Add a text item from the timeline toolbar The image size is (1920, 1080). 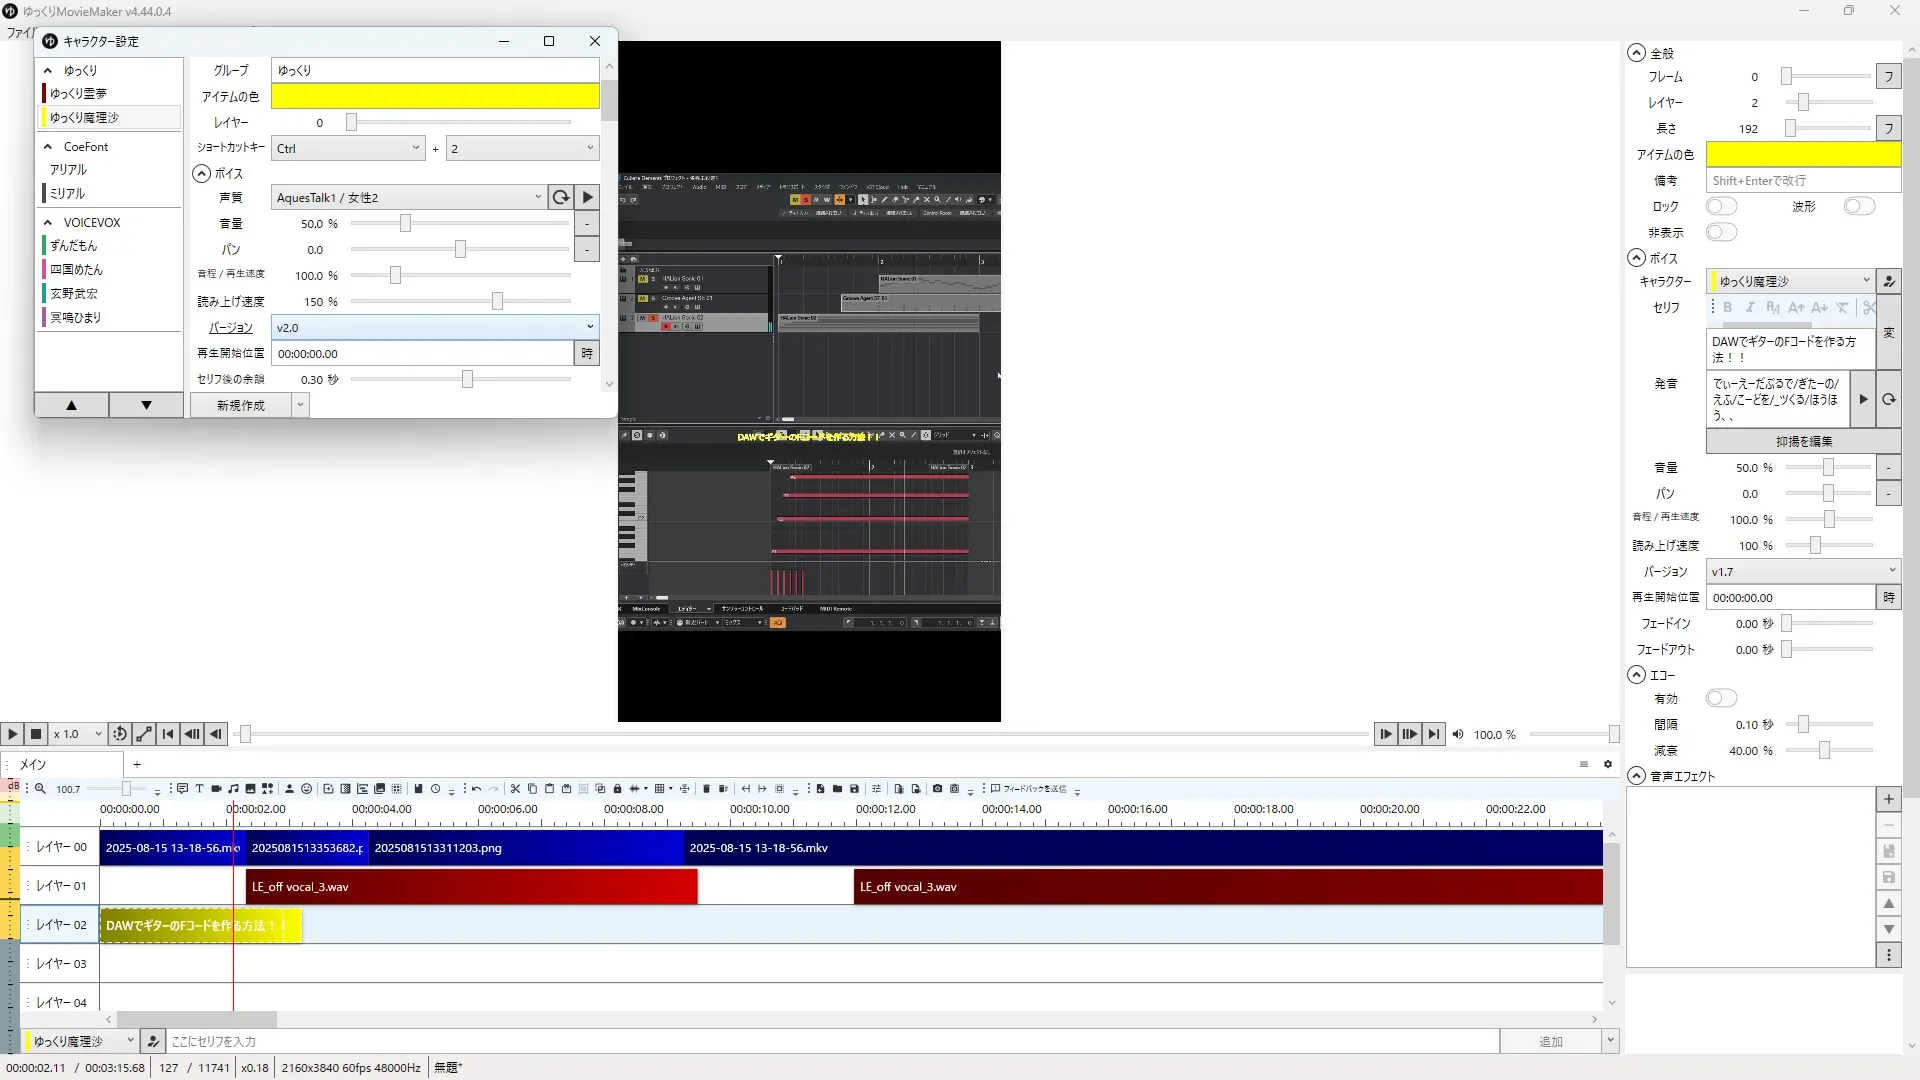point(199,789)
